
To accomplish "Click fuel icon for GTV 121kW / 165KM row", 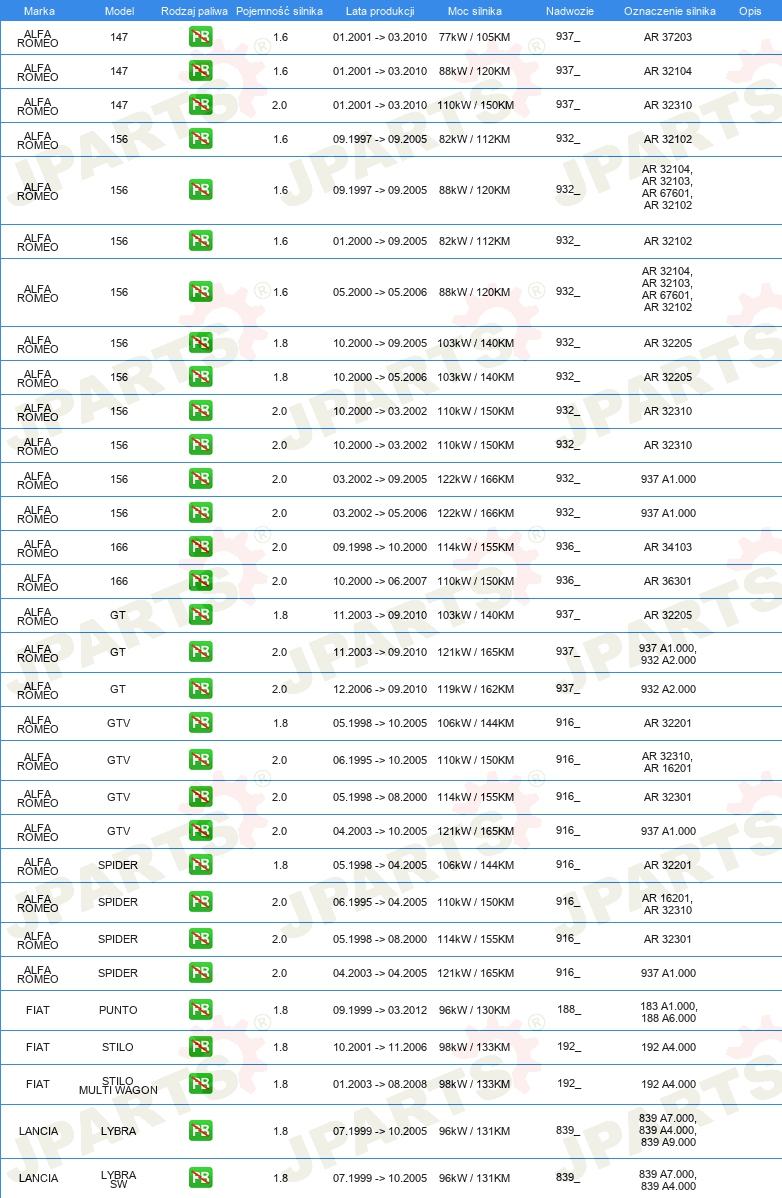I will click(x=201, y=831).
